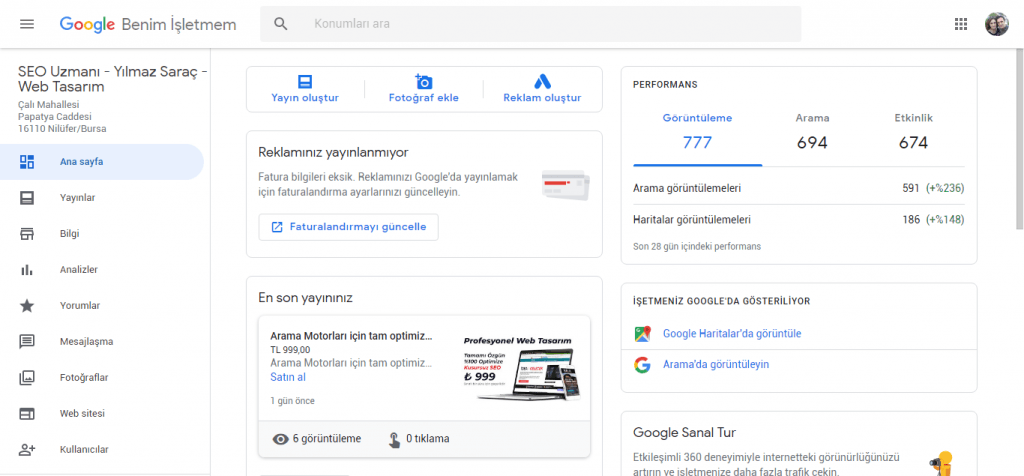This screenshot has width=1024, height=476.
Task: Click the Reklam oluştur Ads icon
Action: coord(542,82)
